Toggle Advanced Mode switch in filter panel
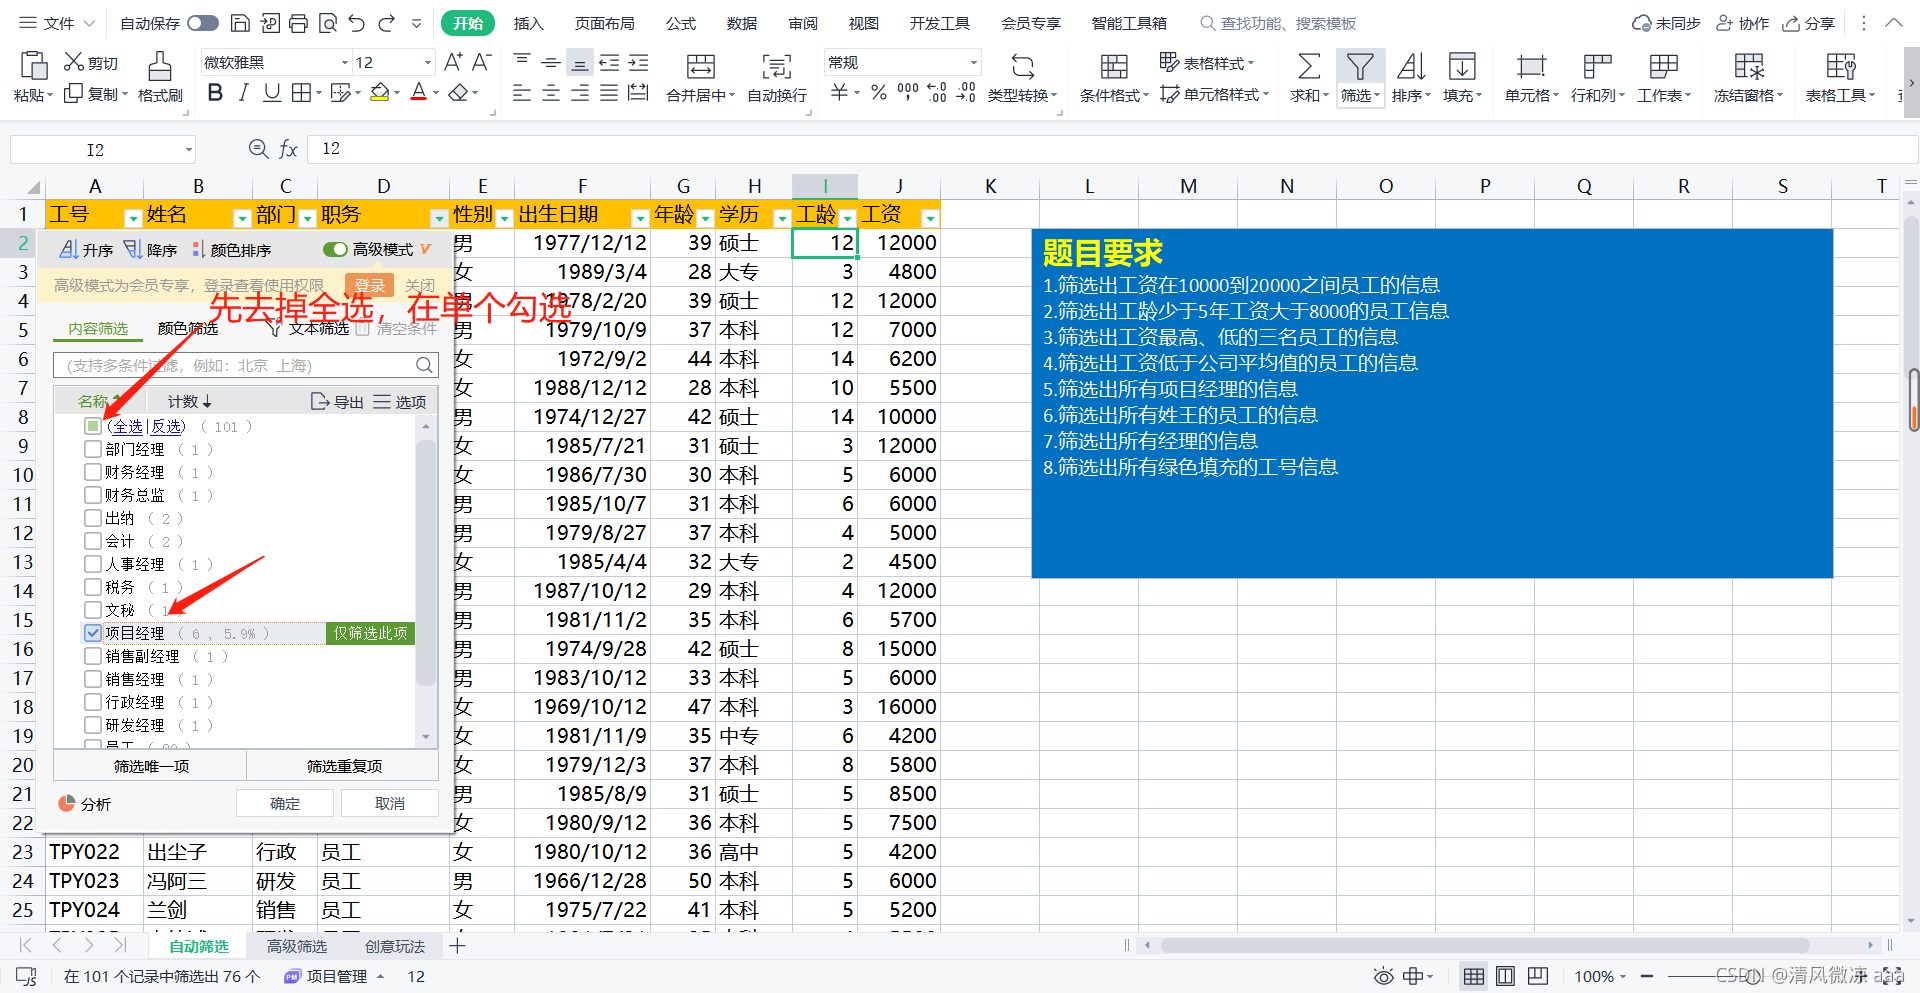 pos(335,249)
